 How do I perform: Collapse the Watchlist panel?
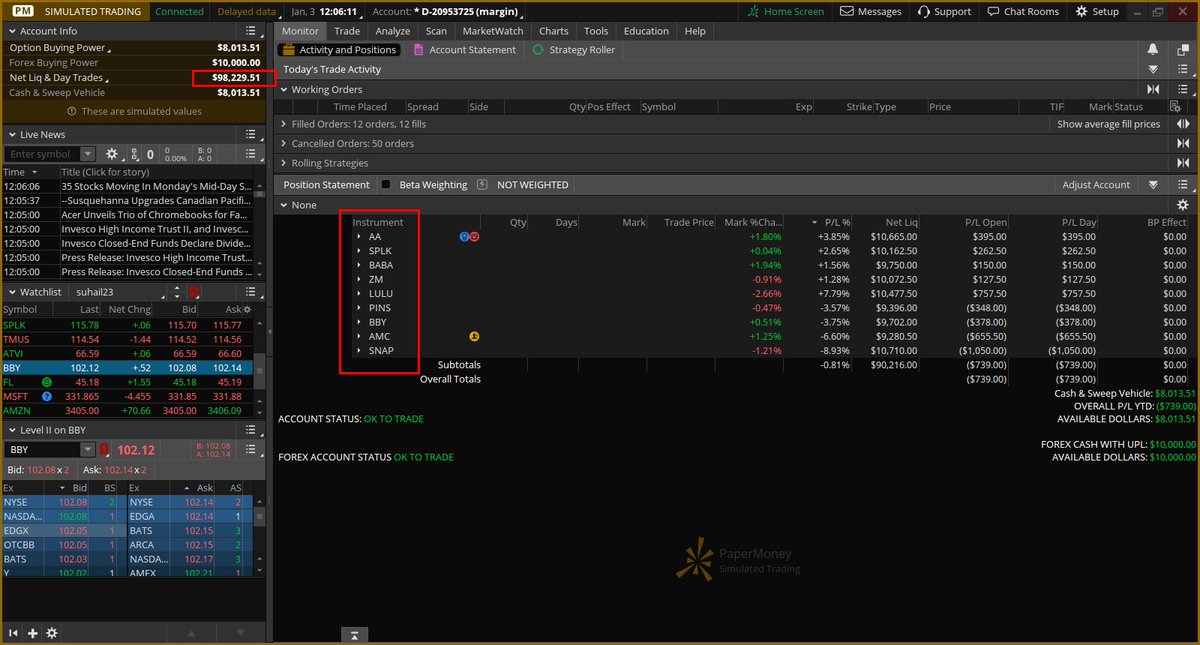(x=12, y=291)
